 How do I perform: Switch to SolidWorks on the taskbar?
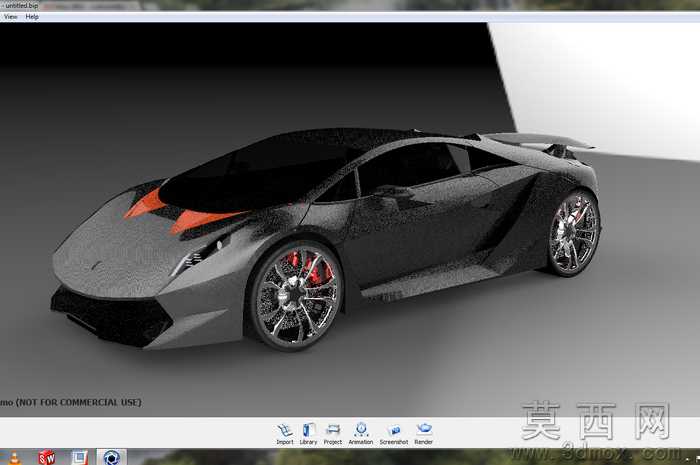tap(46, 458)
